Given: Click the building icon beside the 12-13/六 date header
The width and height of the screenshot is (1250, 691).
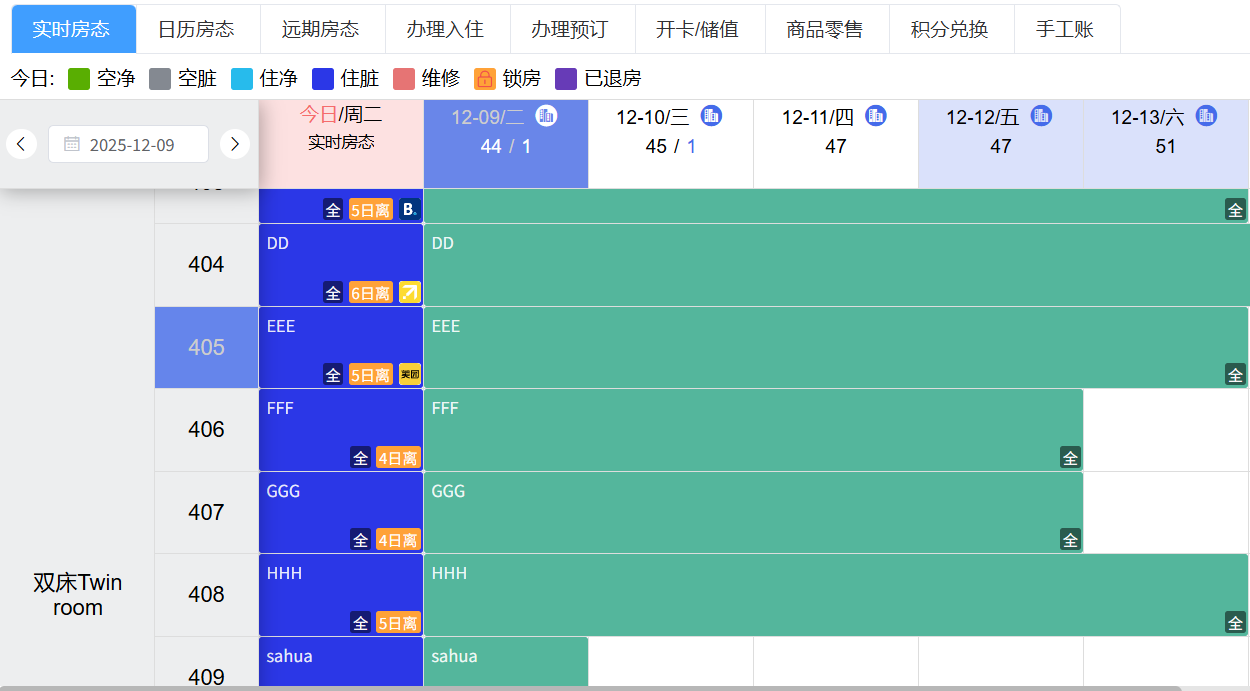Looking at the screenshot, I should point(1205,116).
